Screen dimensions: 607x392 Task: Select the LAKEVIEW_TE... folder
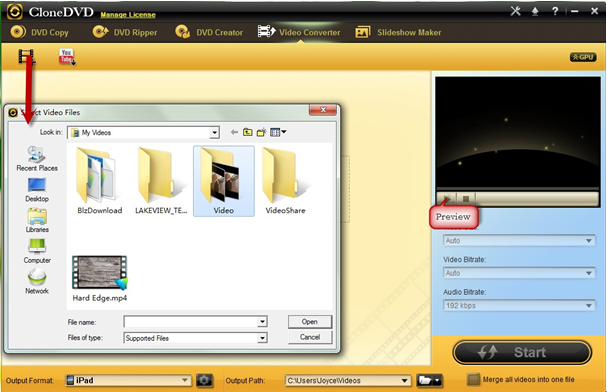point(161,181)
